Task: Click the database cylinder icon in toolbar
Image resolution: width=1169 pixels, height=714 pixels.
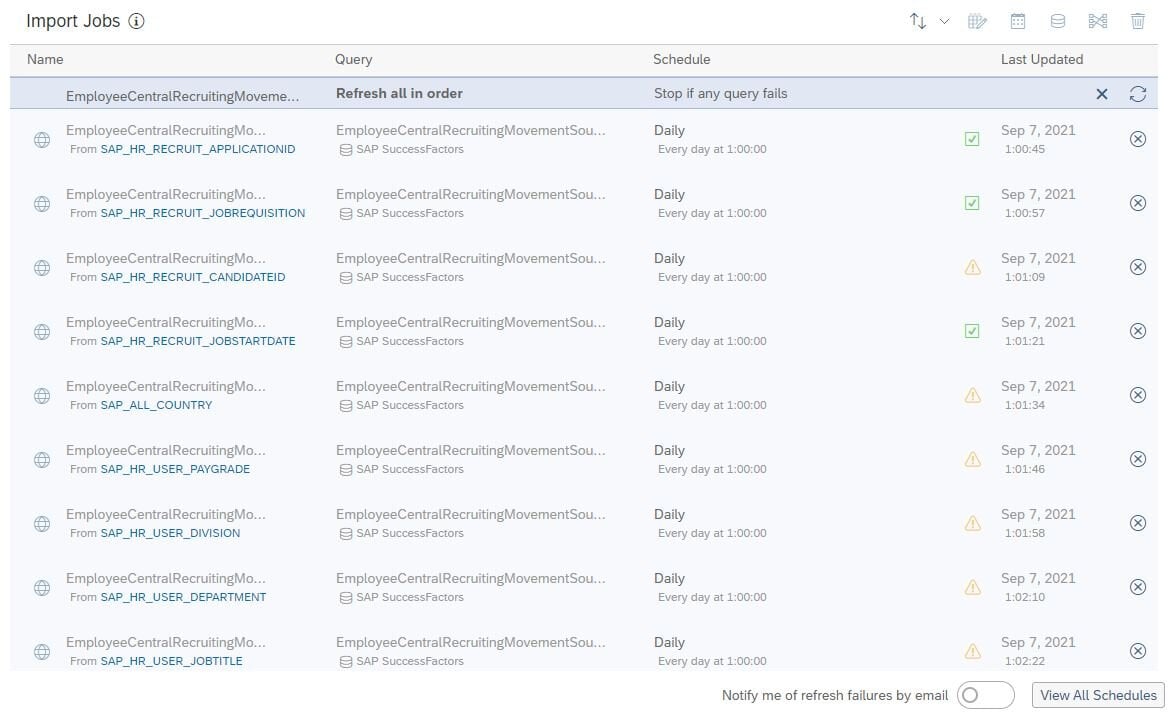Action: coord(1057,21)
